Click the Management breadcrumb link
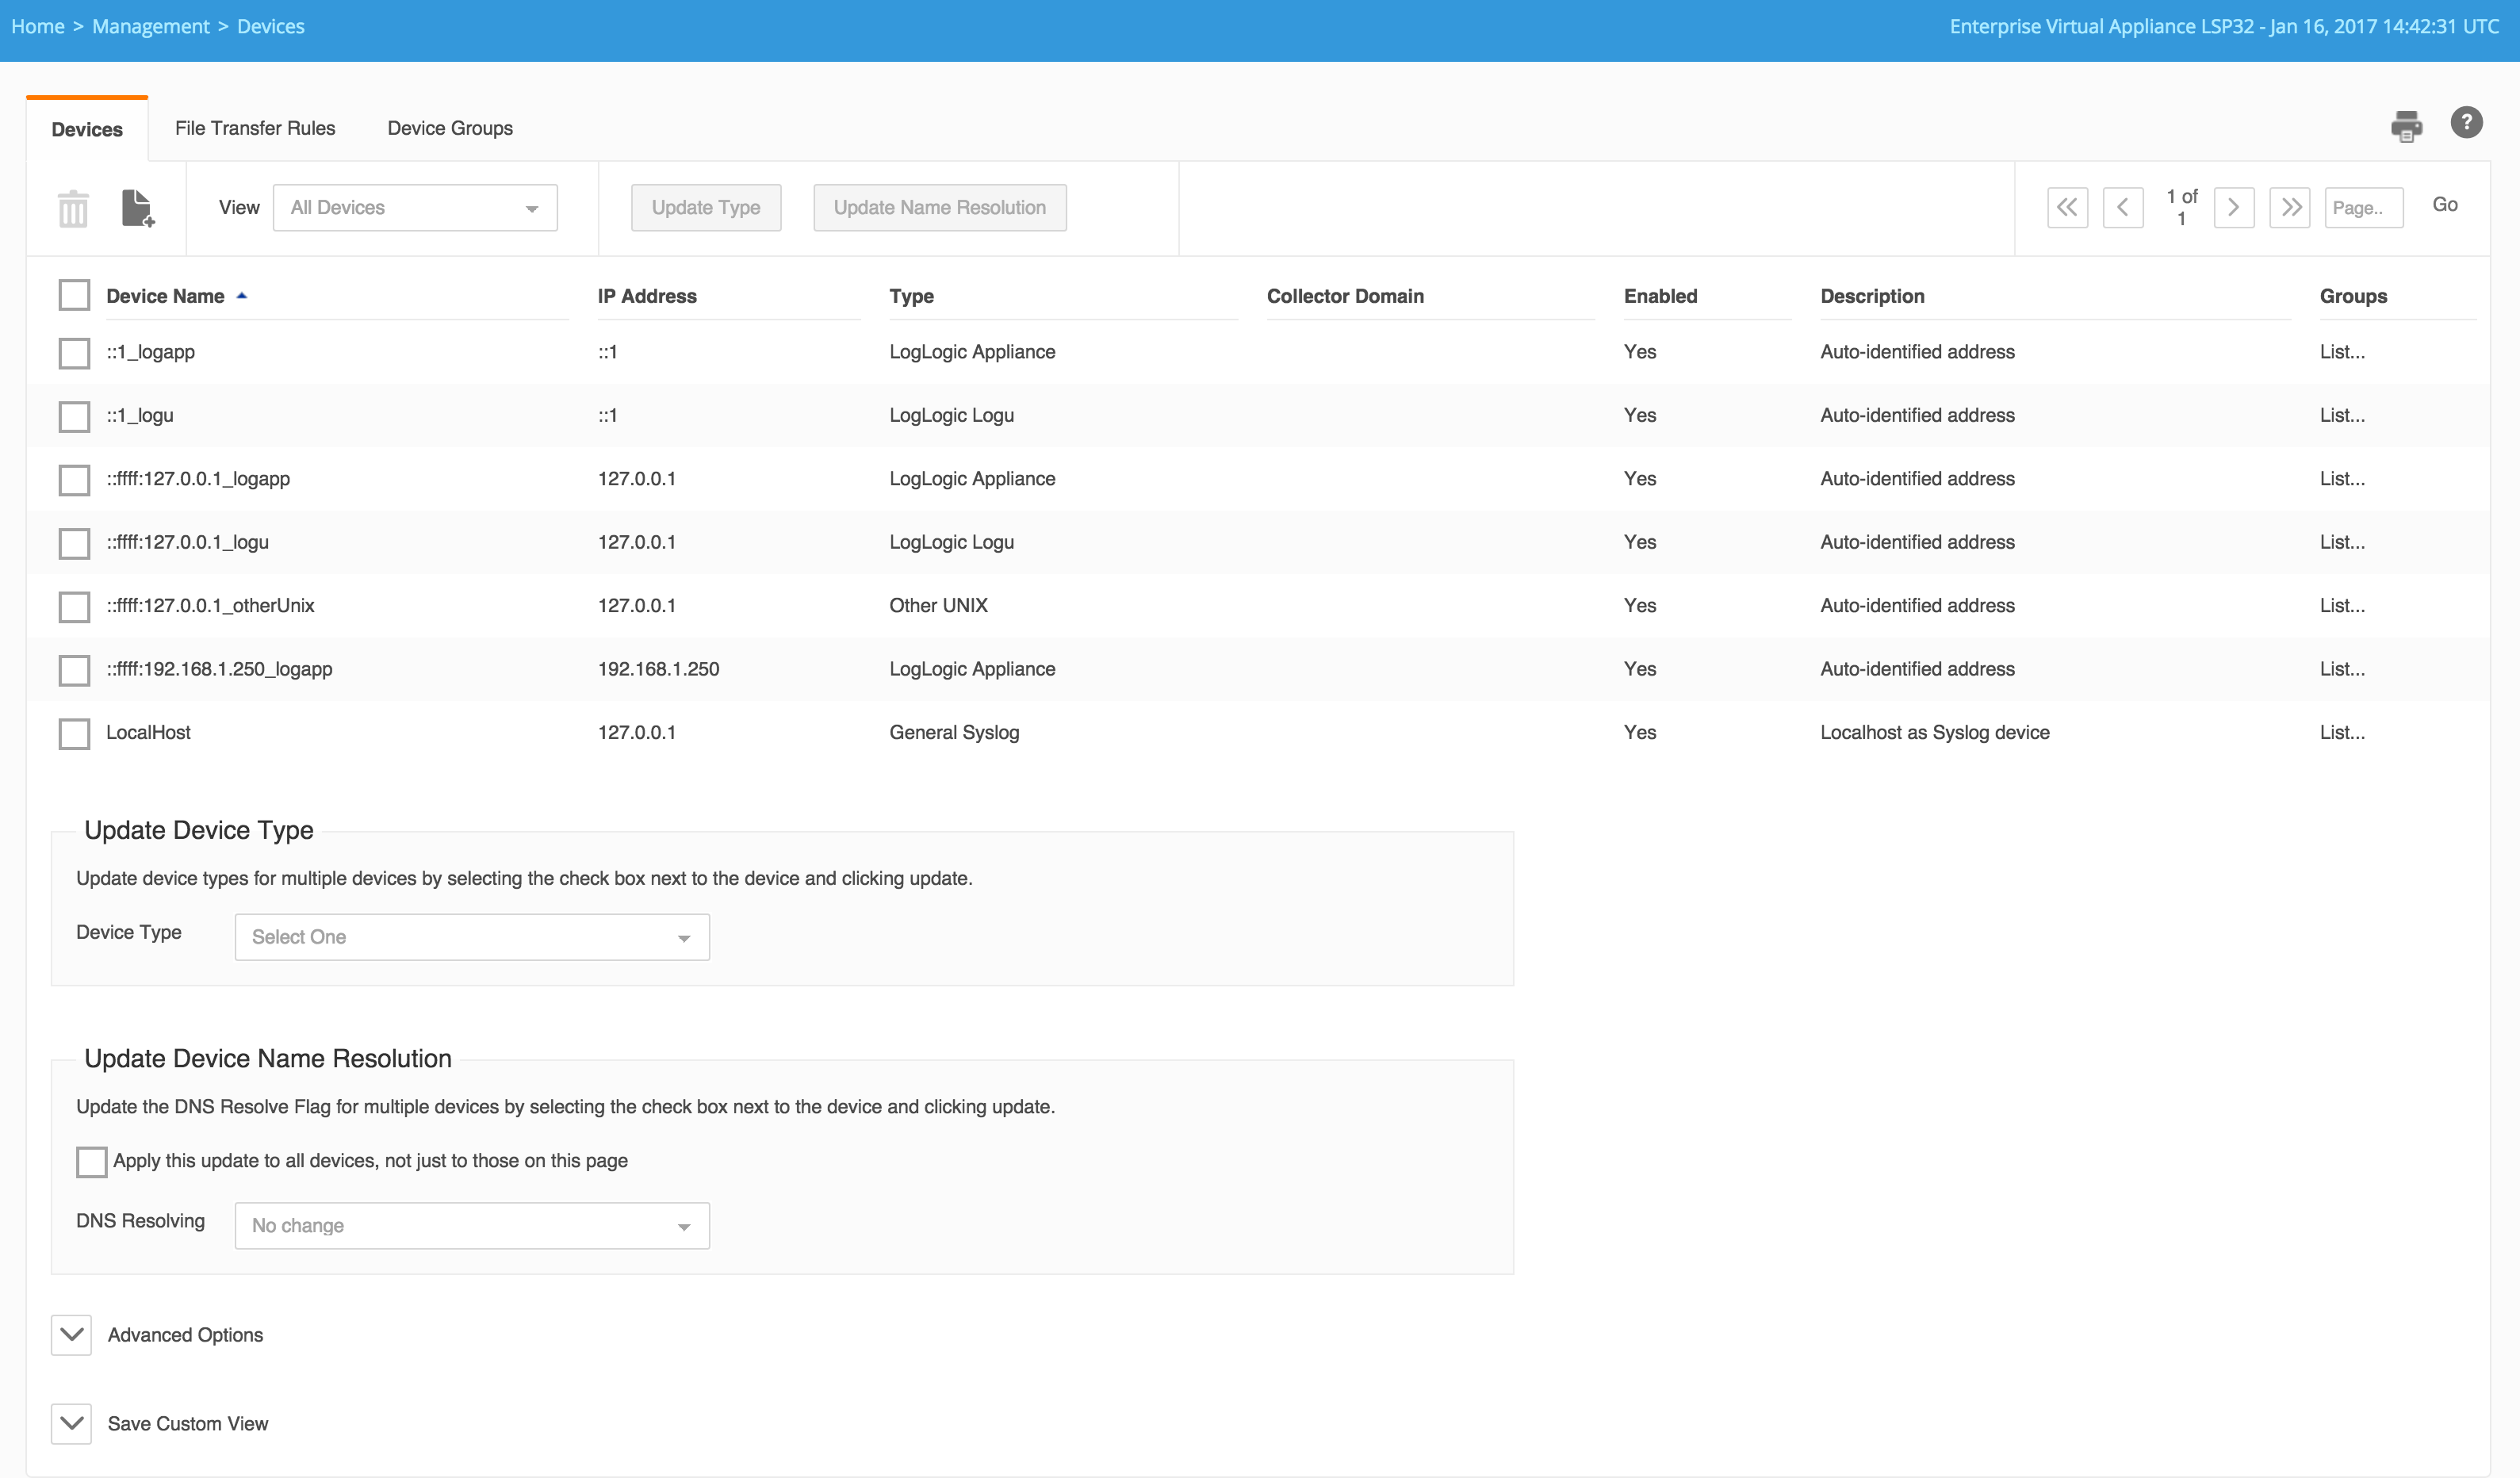 [x=151, y=26]
